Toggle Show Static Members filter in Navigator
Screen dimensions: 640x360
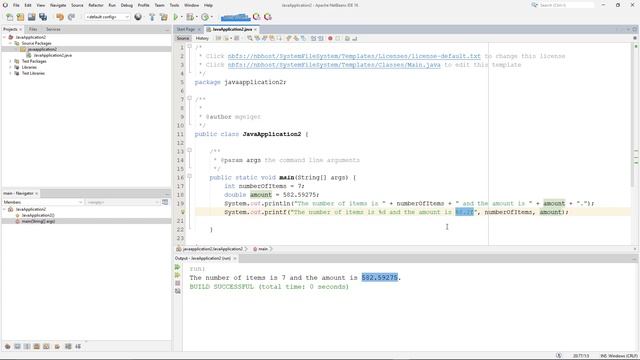(x=27, y=346)
